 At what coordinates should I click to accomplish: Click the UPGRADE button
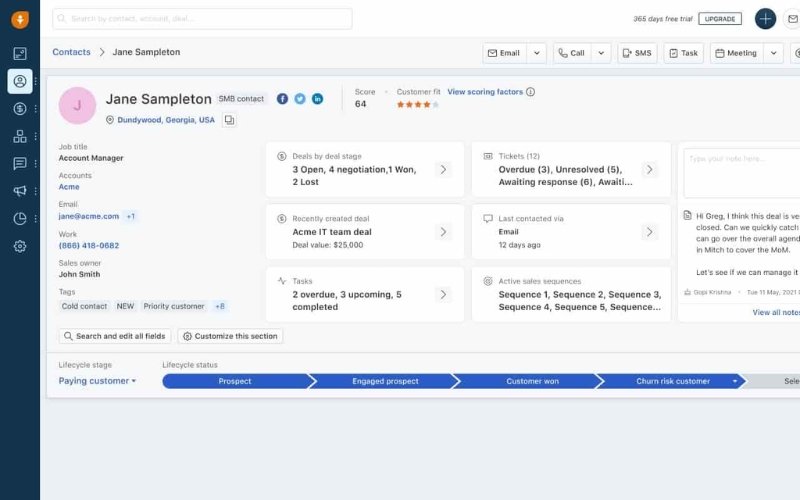pyautogui.click(x=719, y=19)
